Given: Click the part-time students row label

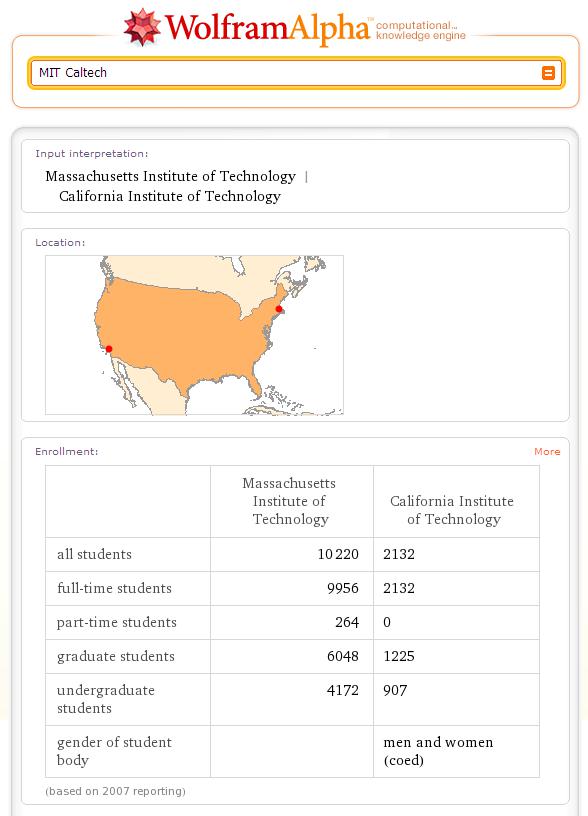Looking at the screenshot, I should click(x=117, y=622).
